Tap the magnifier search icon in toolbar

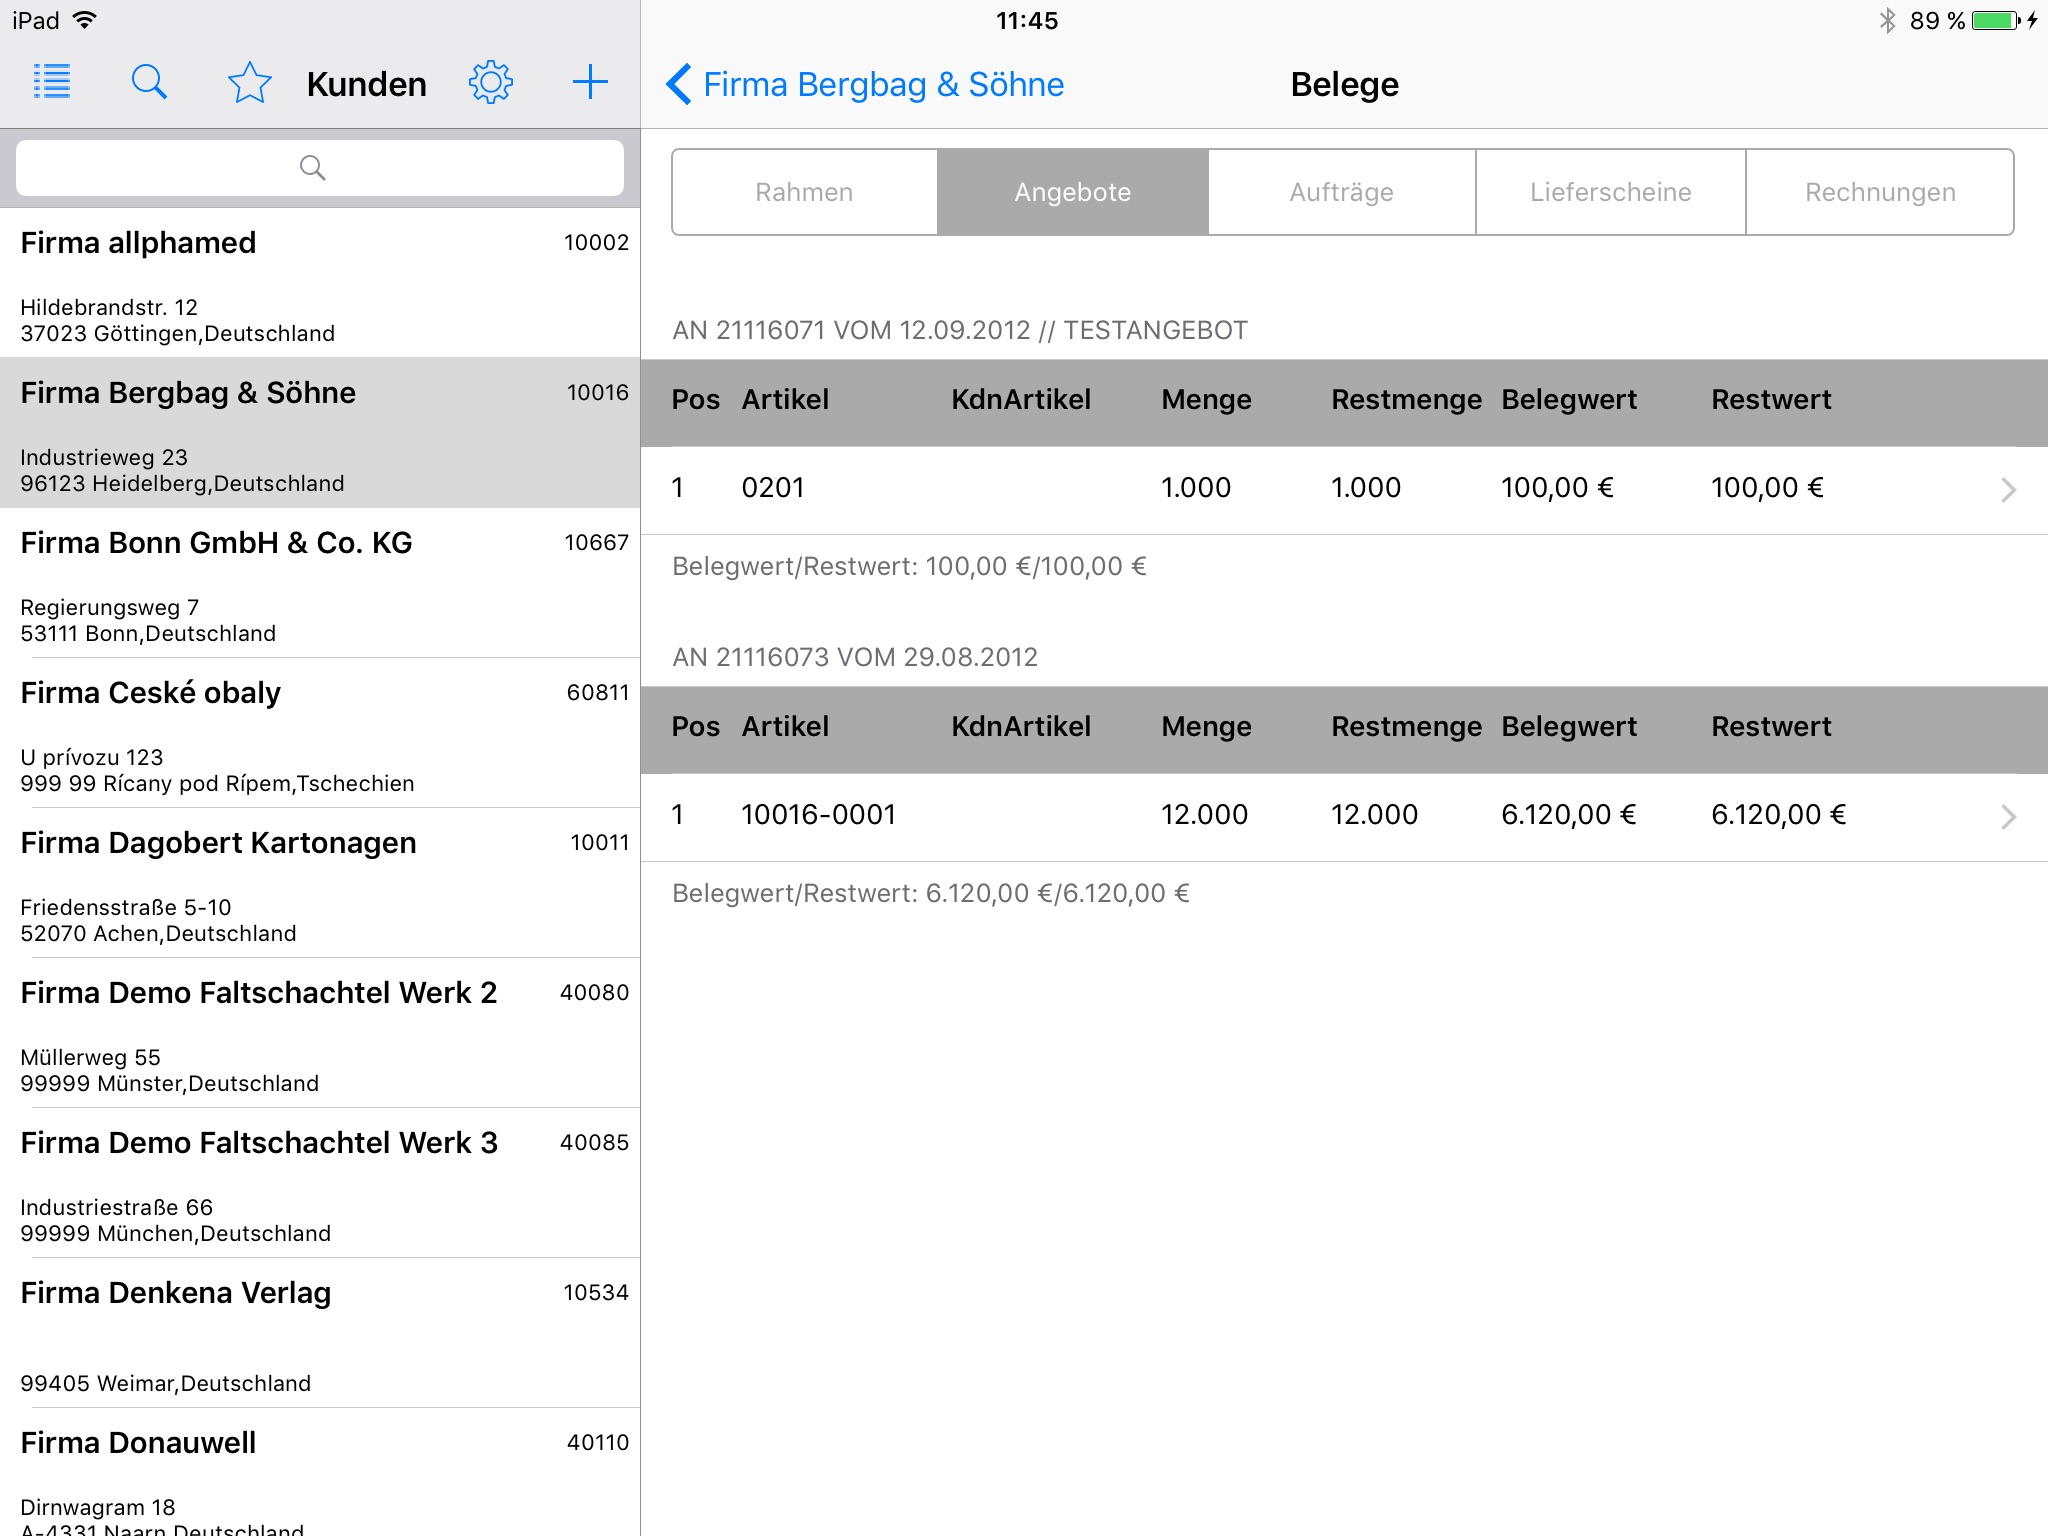(x=149, y=82)
